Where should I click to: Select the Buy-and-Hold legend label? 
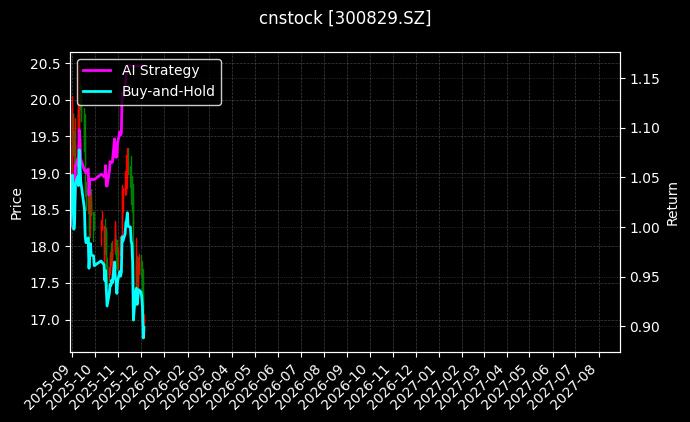coord(168,91)
